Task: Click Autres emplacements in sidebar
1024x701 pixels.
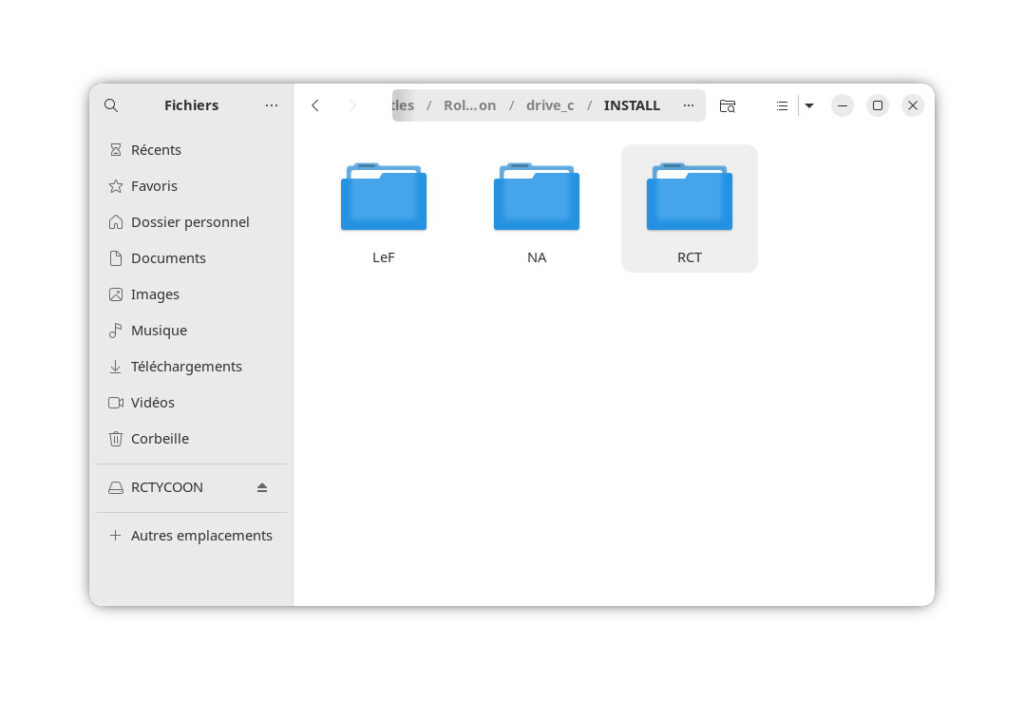Action: tap(200, 535)
